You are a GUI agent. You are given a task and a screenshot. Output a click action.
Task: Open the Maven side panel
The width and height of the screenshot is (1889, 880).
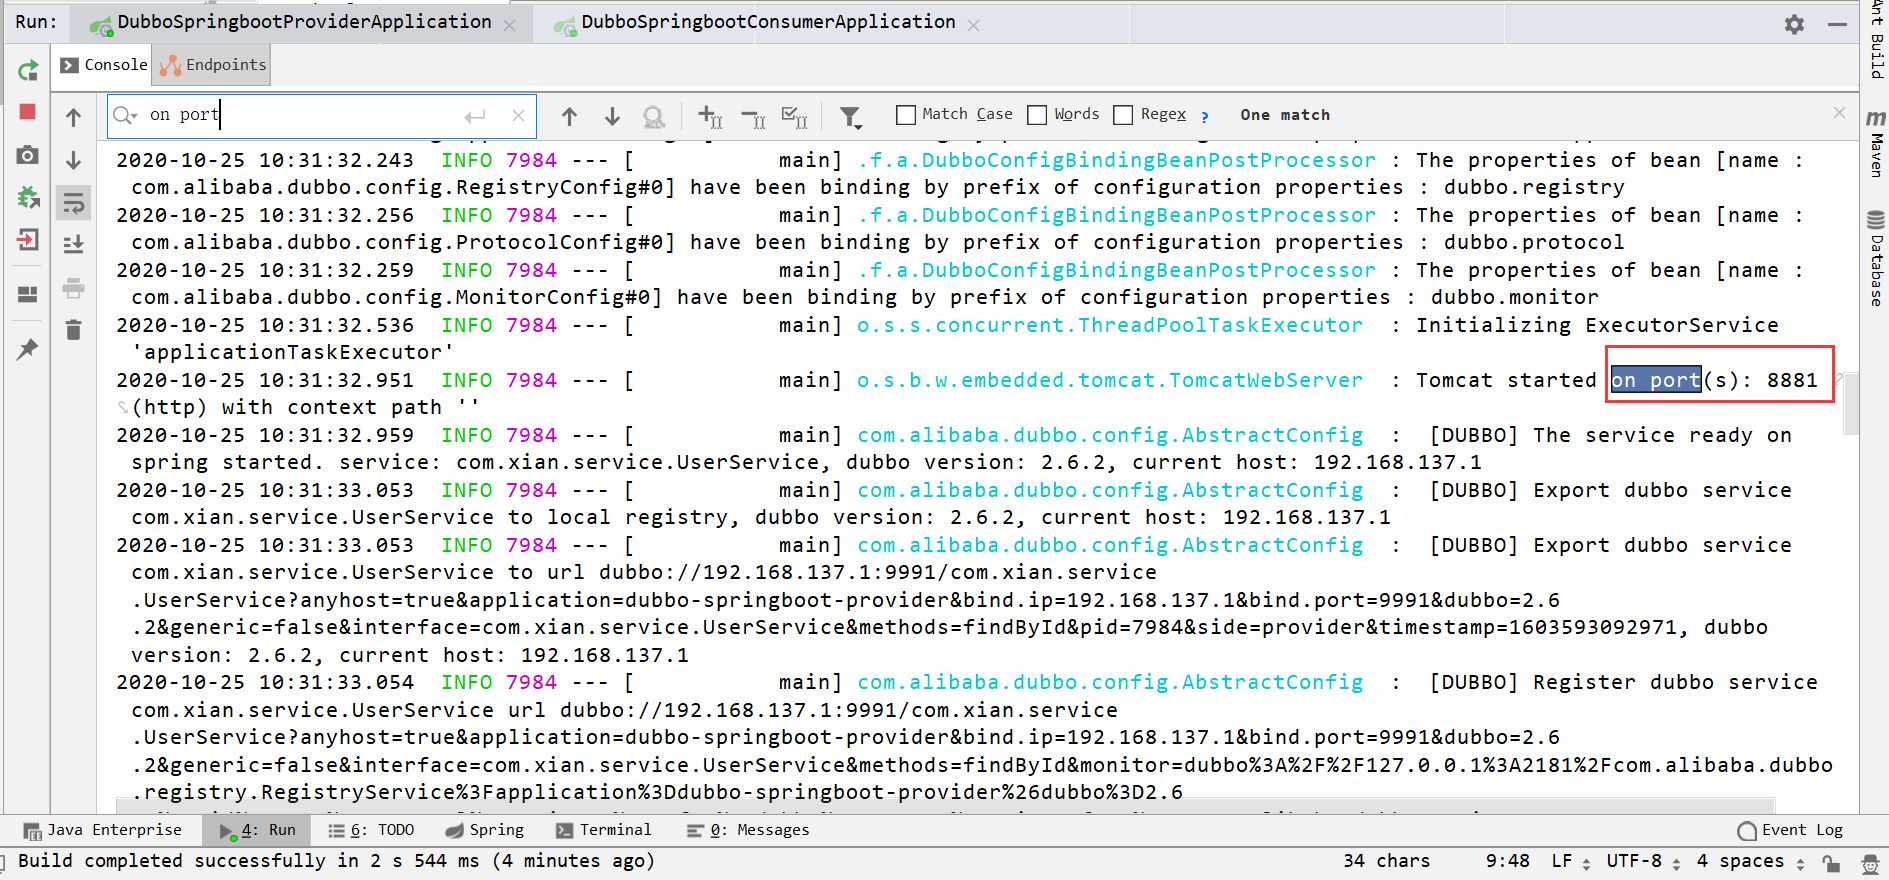coord(1876,144)
